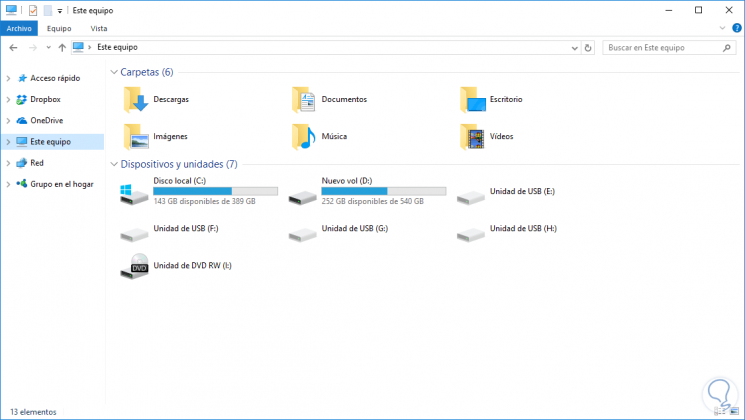Image resolution: width=745 pixels, height=420 pixels.
Task: Switch to details view in status bar
Action: point(720,411)
